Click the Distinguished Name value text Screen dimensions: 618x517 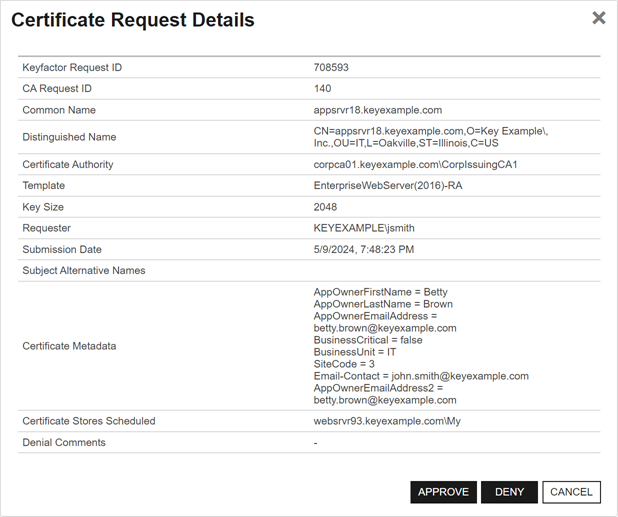(x=430, y=137)
